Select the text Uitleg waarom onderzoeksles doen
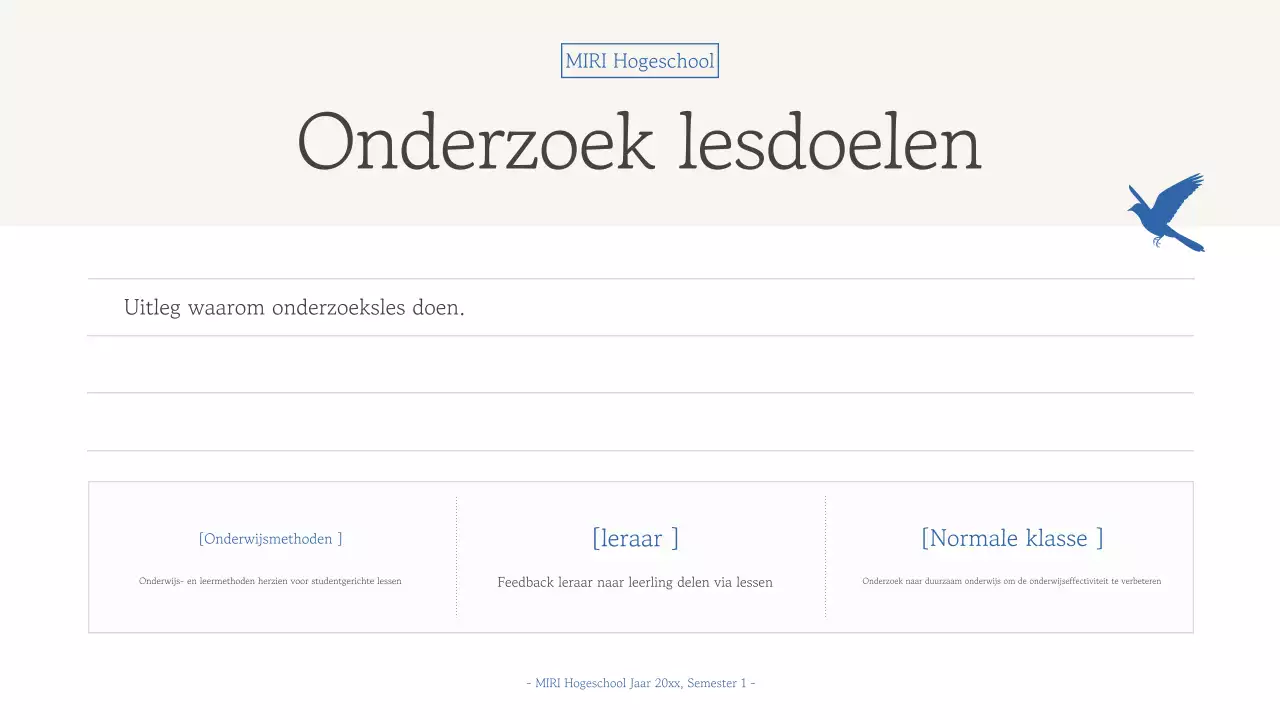This screenshot has width=1280, height=720. (x=294, y=307)
